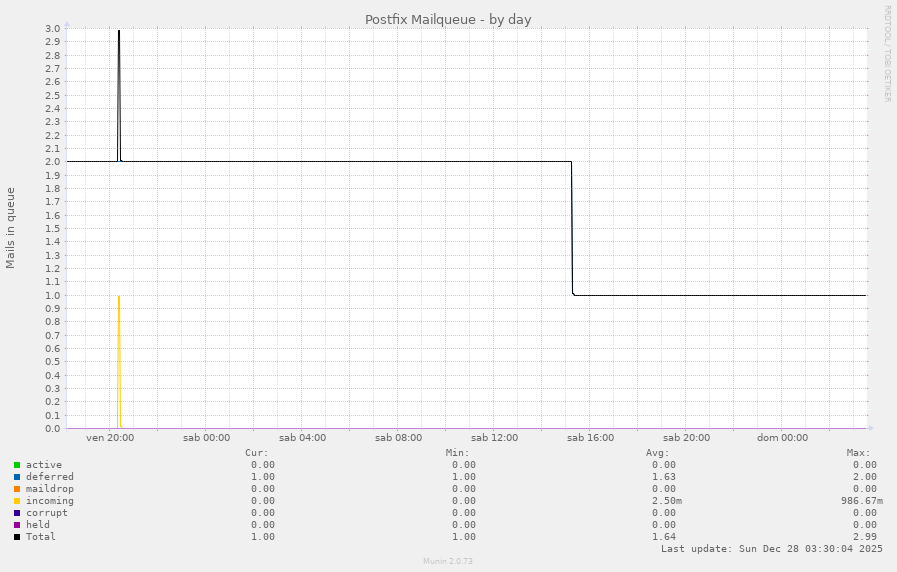Click the 'Mails in queue' axis label

click(x=10, y=228)
